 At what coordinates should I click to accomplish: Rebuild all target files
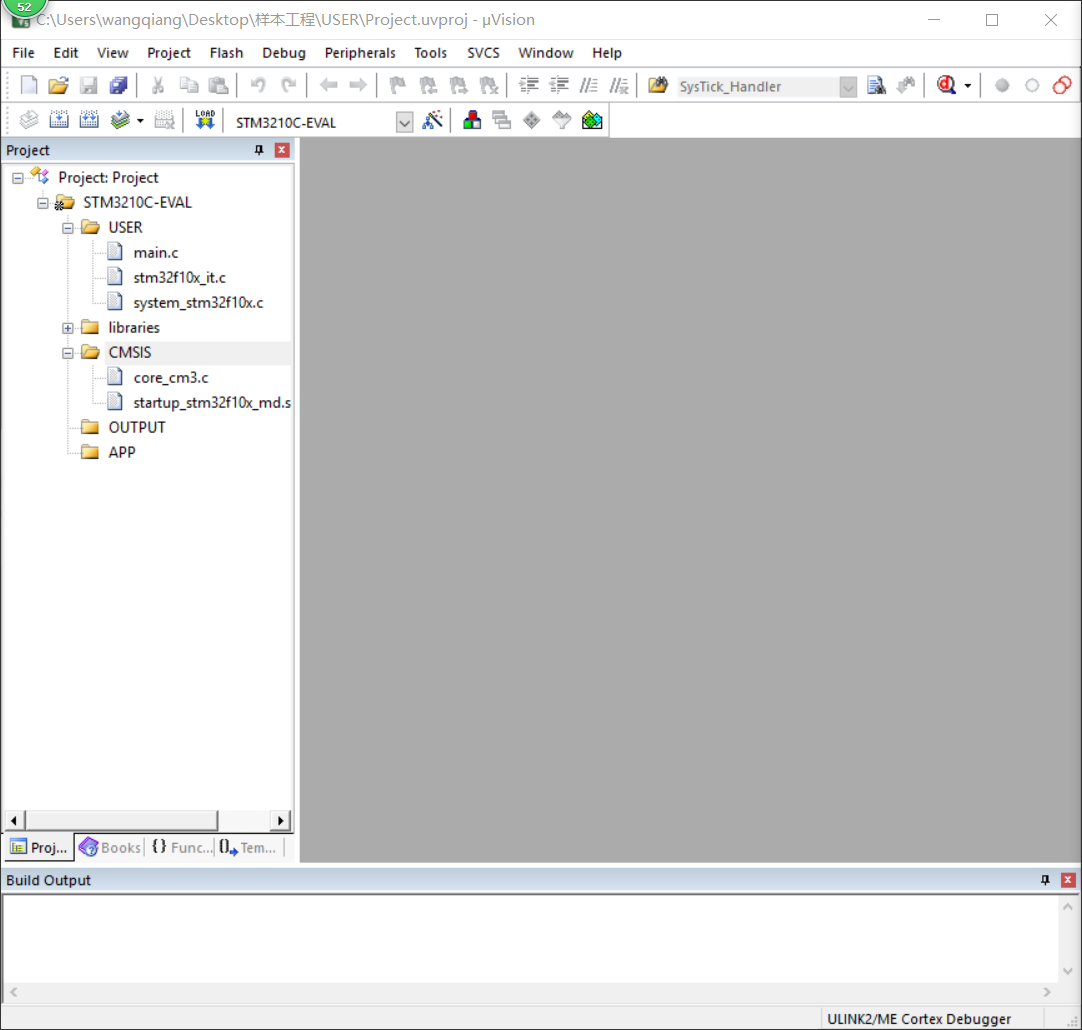point(89,120)
